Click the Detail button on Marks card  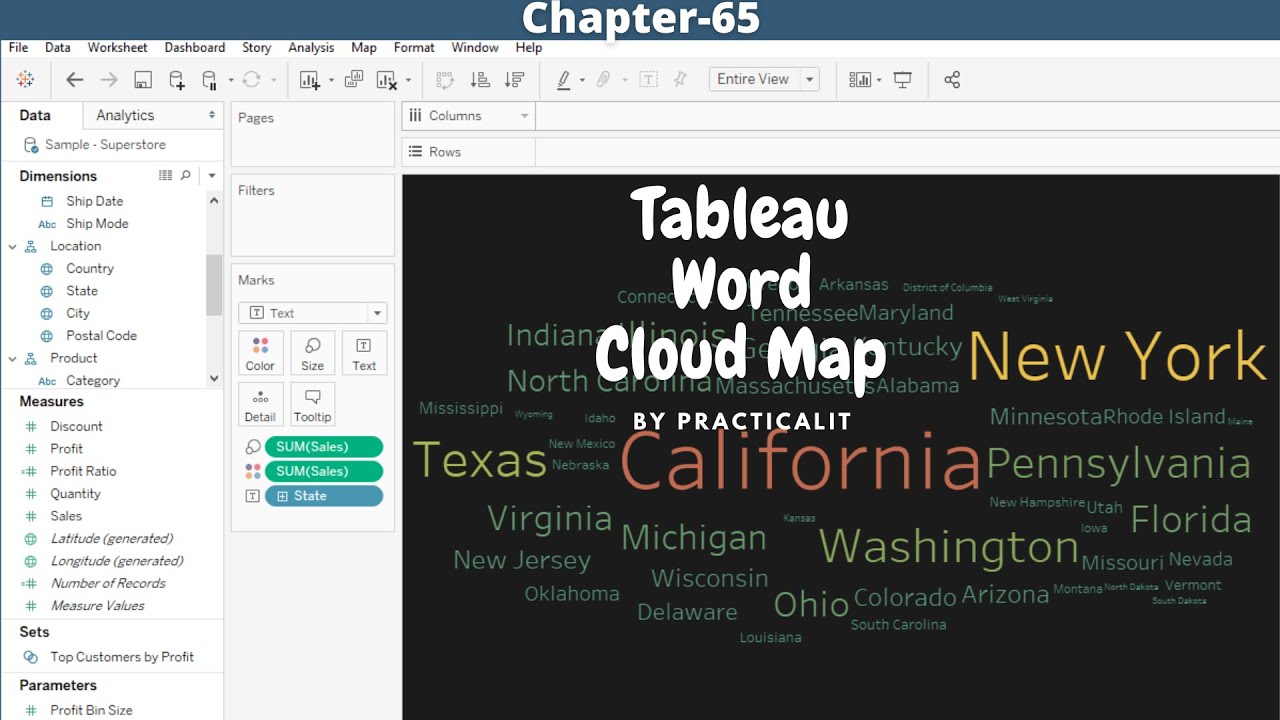point(260,405)
